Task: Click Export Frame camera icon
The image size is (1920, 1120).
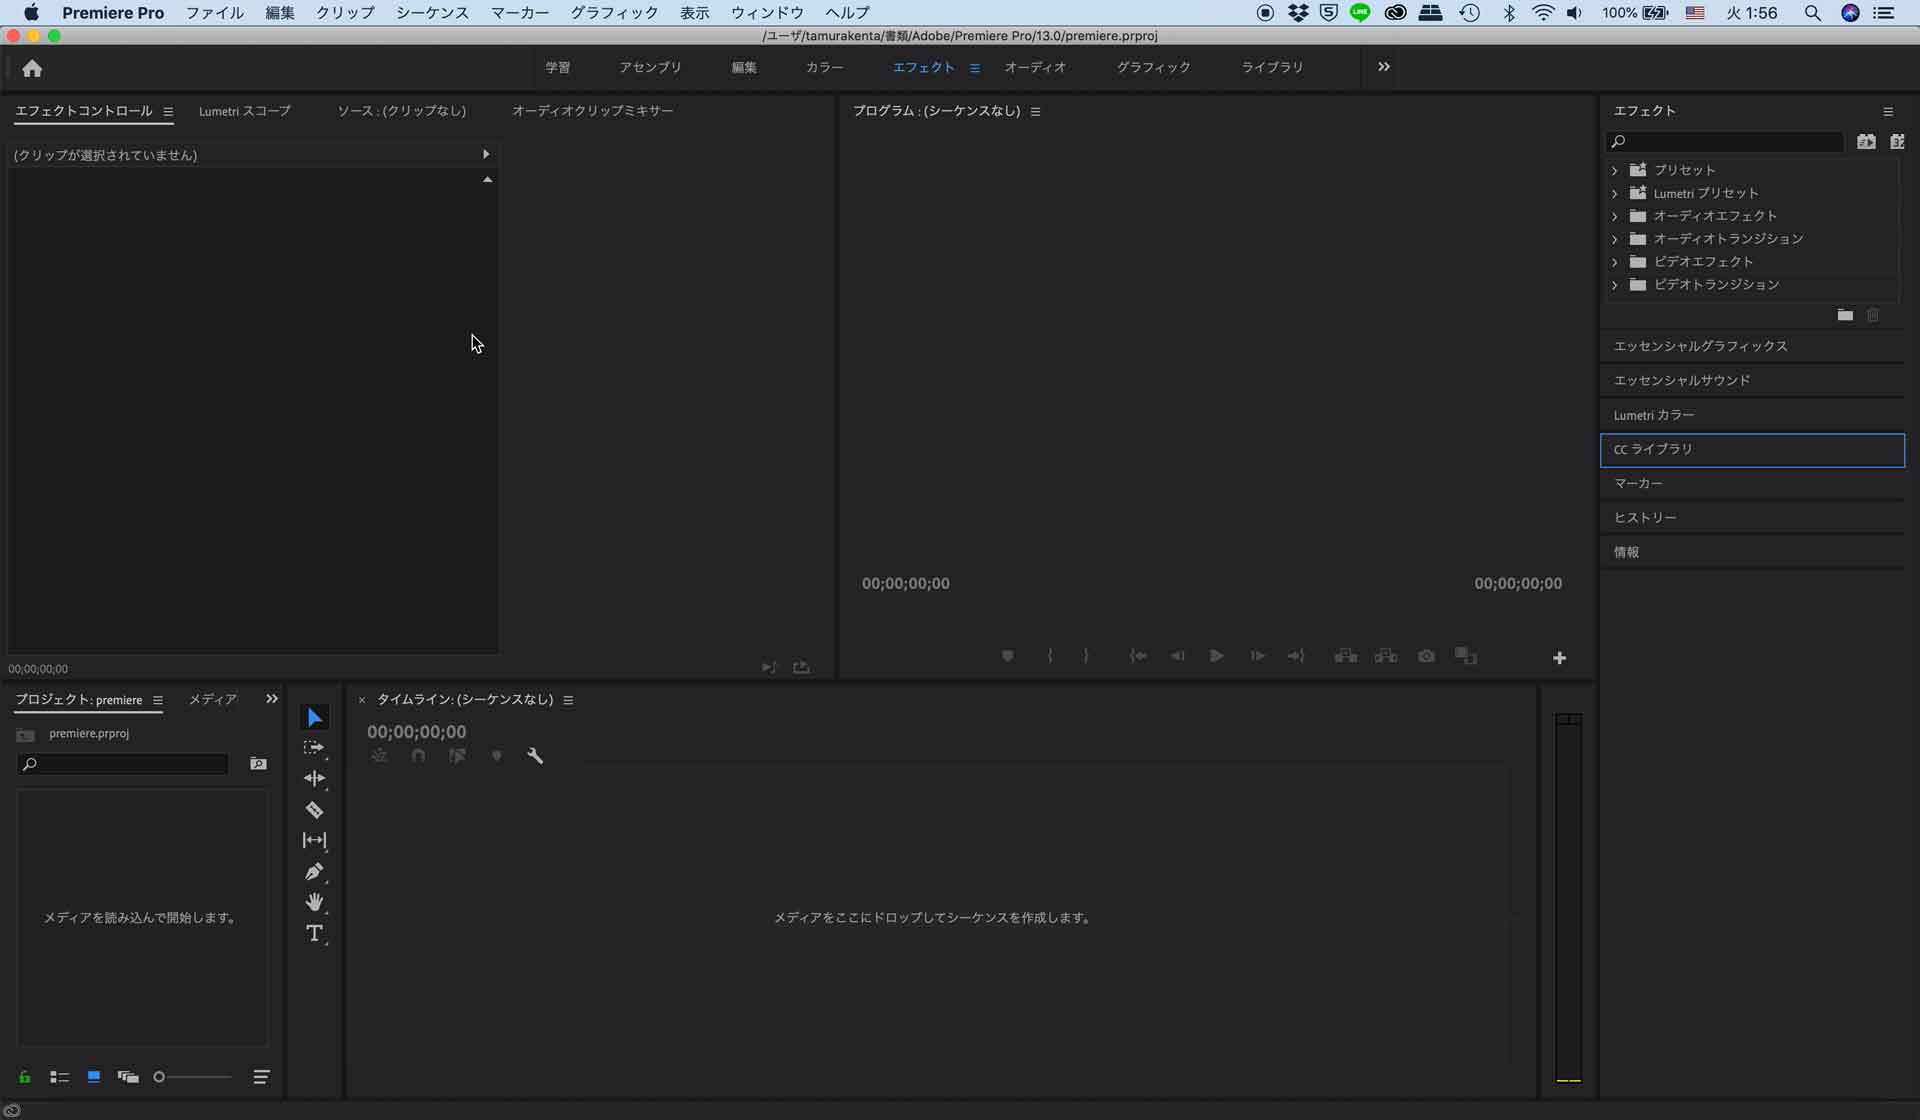Action: pyautogui.click(x=1426, y=656)
